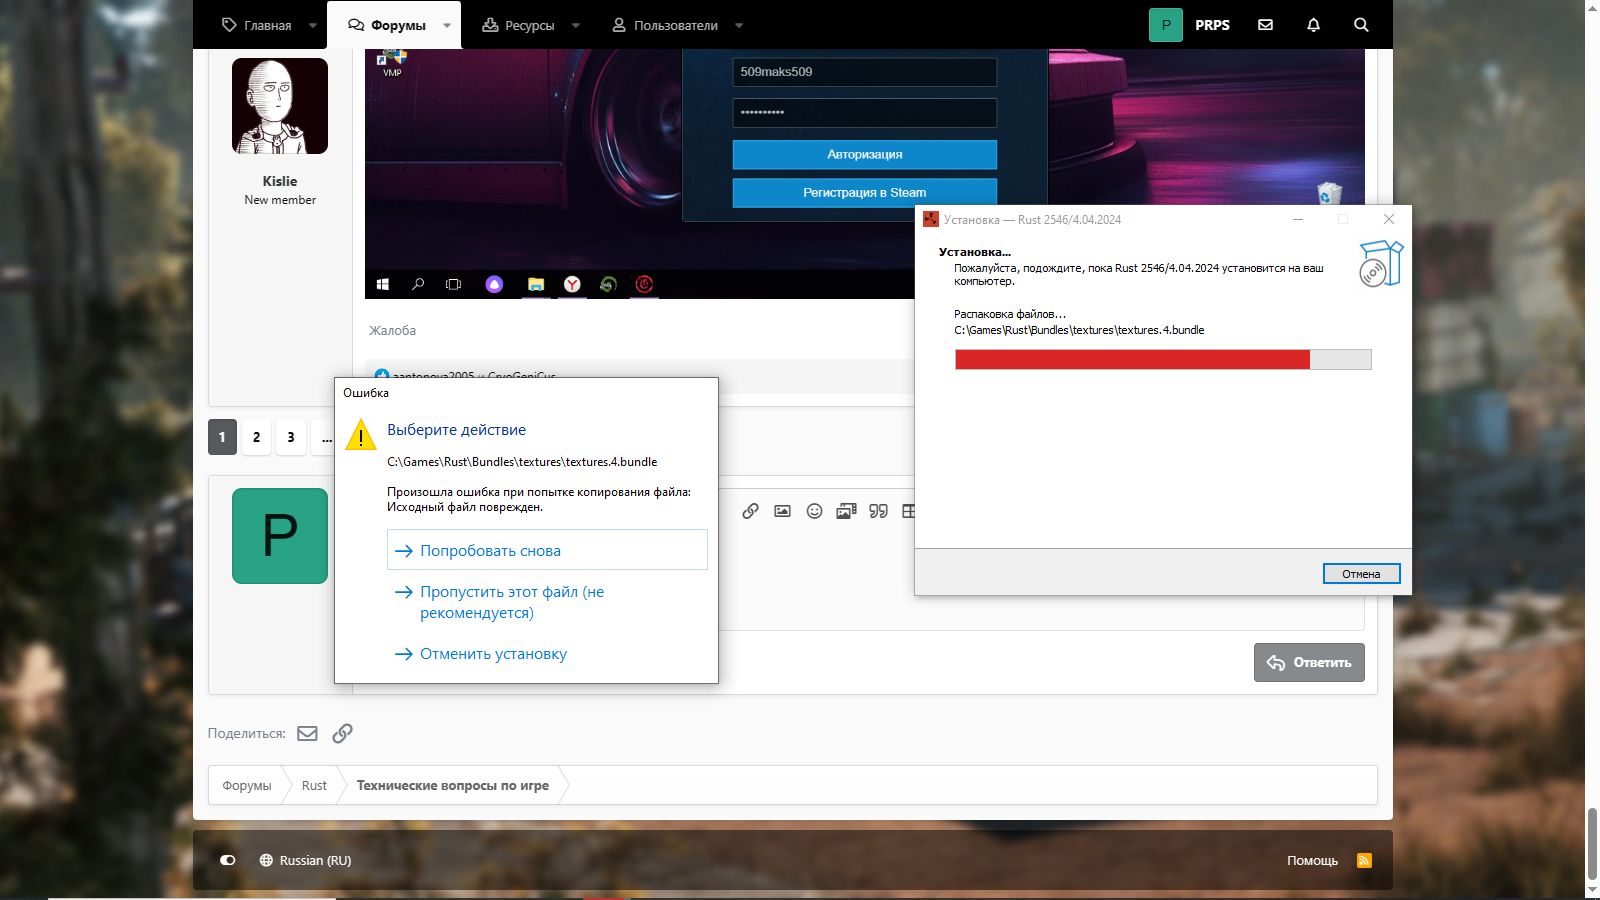Open the notifications bell icon
This screenshot has height=900, width=1600.
coord(1313,25)
